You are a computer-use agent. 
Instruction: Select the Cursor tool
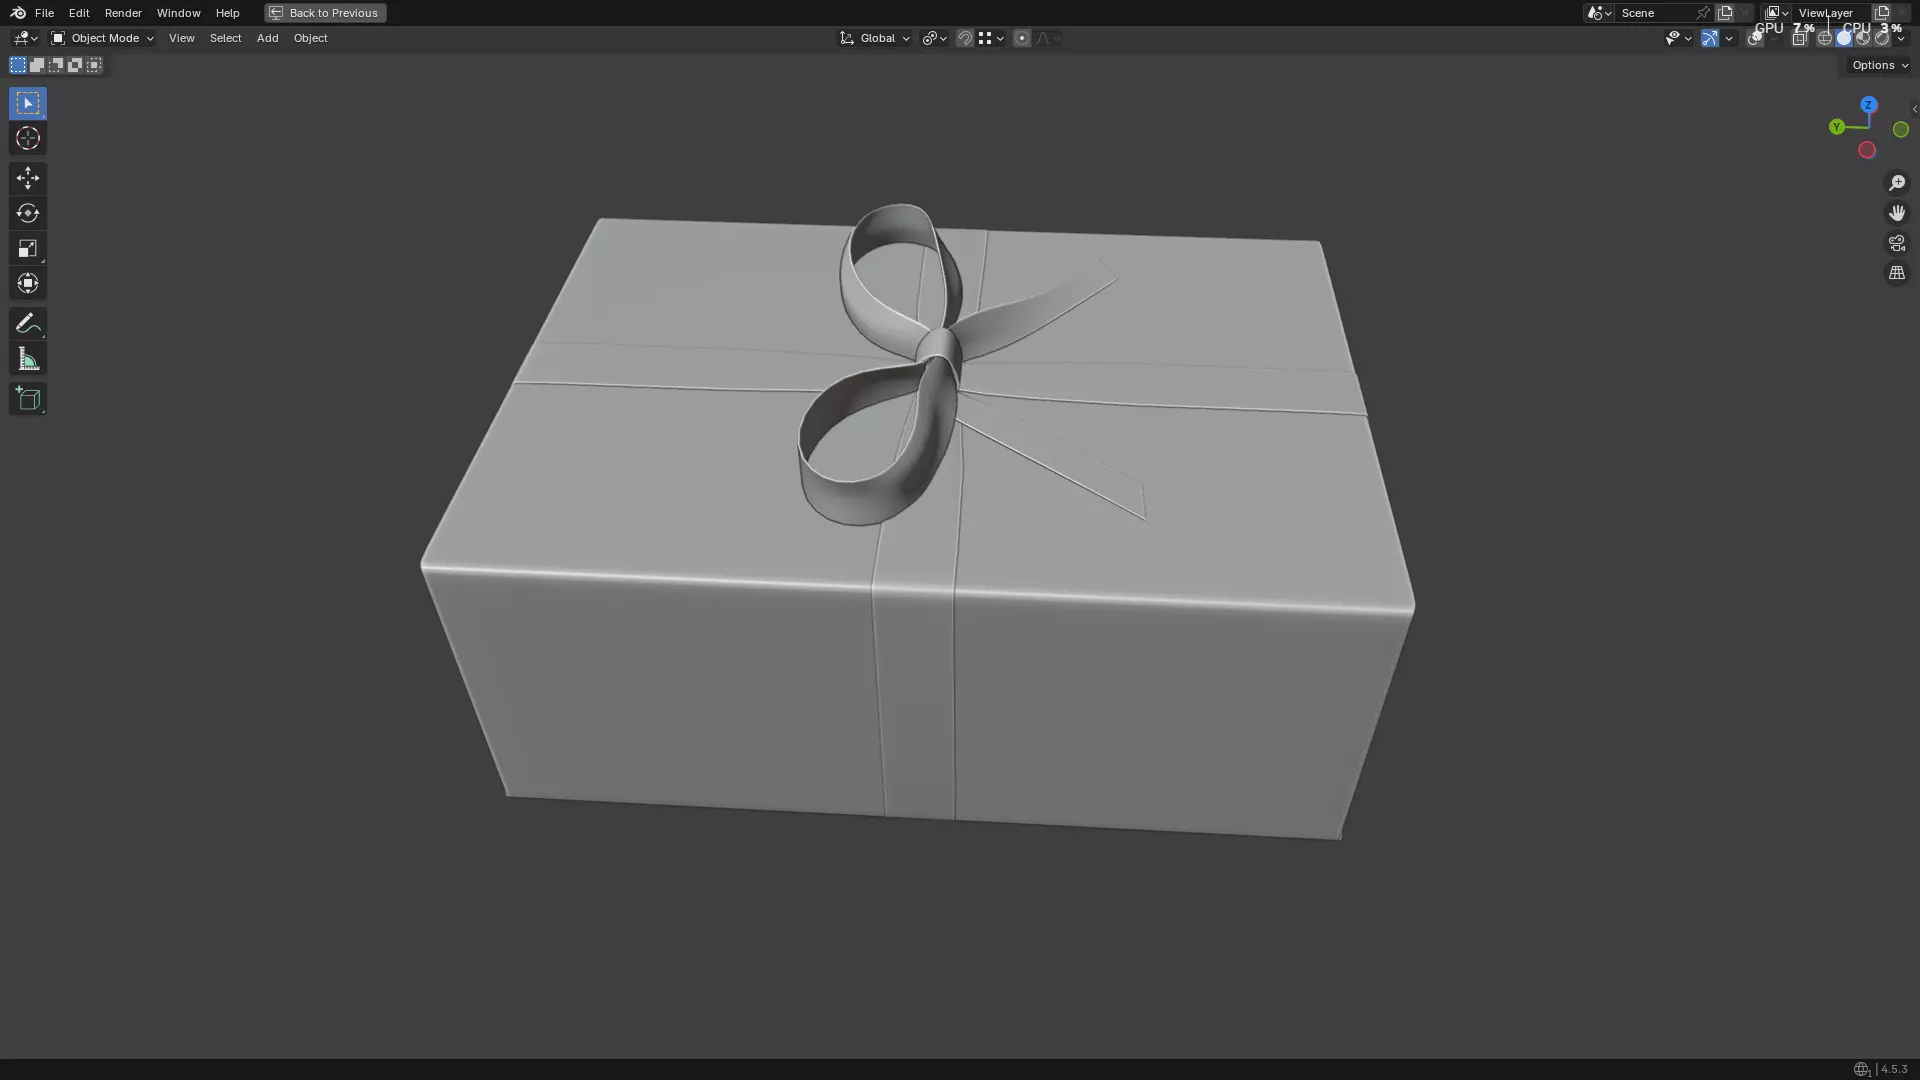click(x=28, y=138)
